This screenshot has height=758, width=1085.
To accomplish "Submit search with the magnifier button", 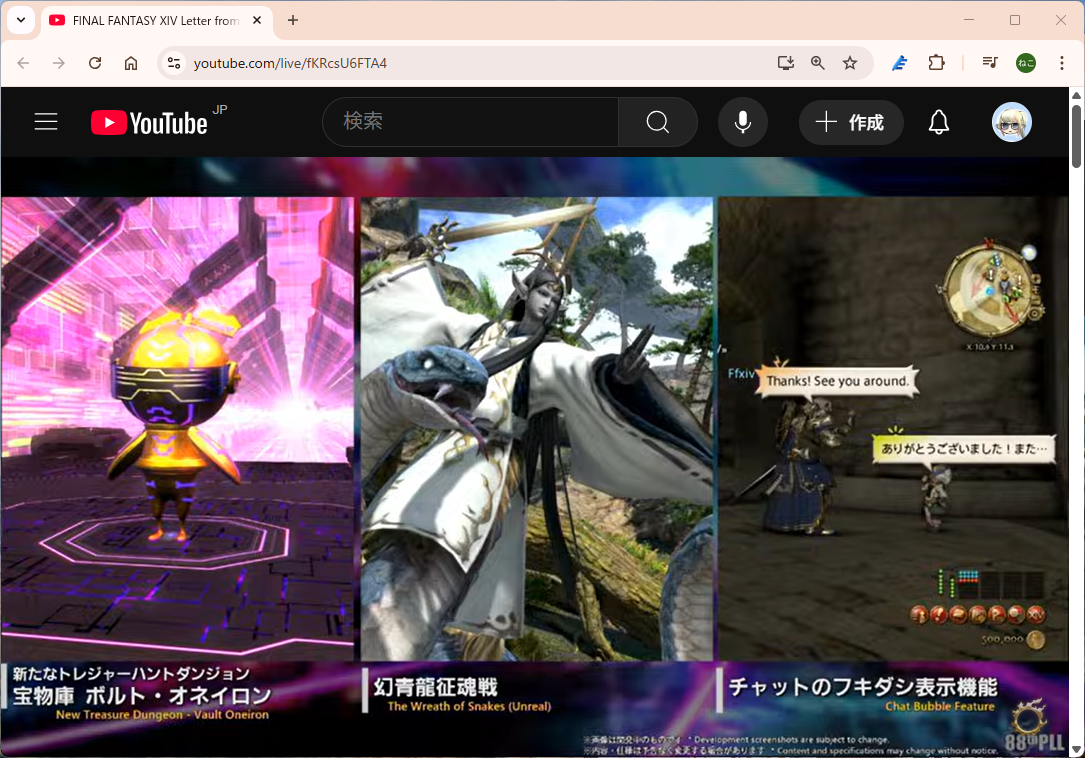I will (658, 122).
